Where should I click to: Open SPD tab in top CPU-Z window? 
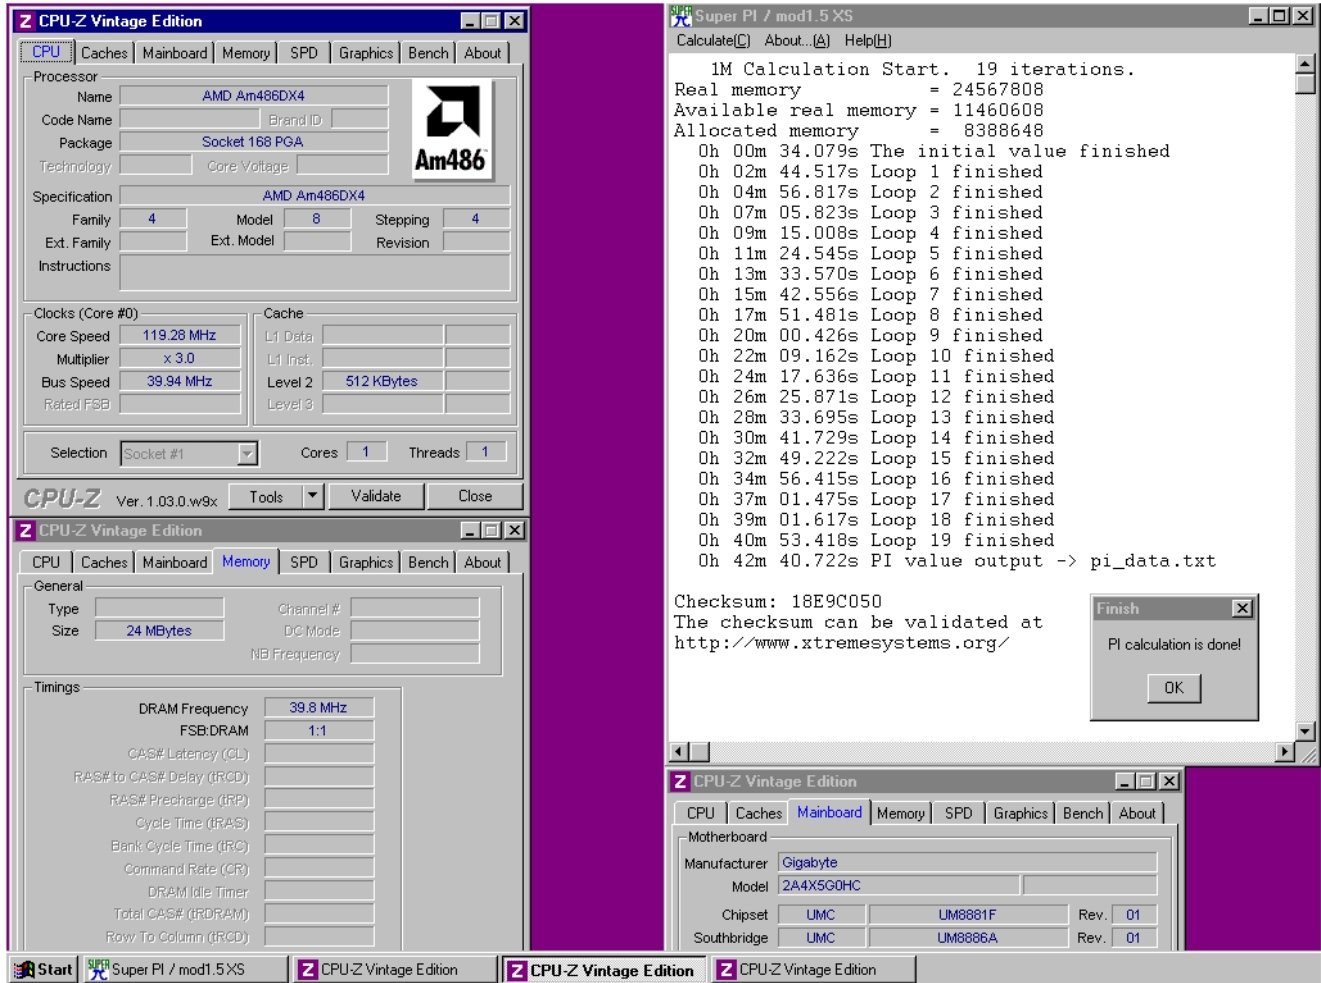(x=304, y=53)
